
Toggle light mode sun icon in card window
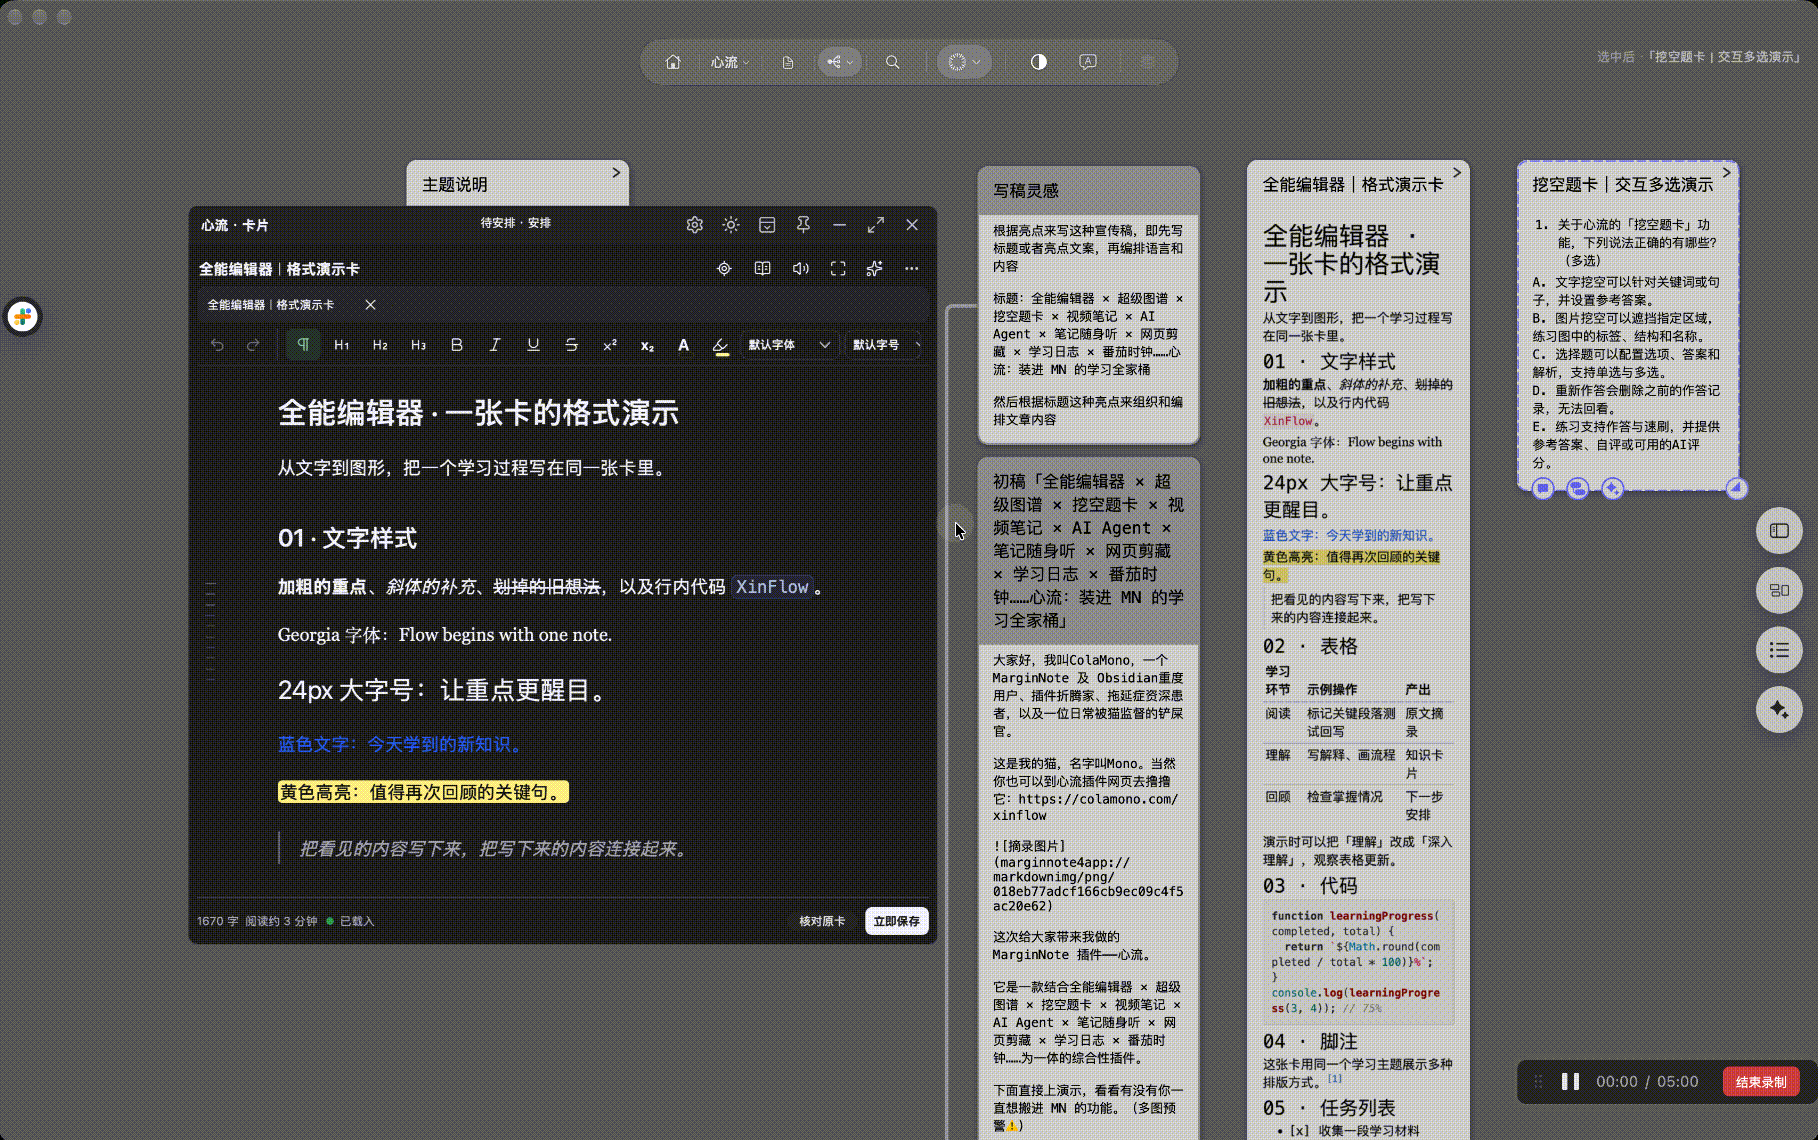pyautogui.click(x=731, y=225)
